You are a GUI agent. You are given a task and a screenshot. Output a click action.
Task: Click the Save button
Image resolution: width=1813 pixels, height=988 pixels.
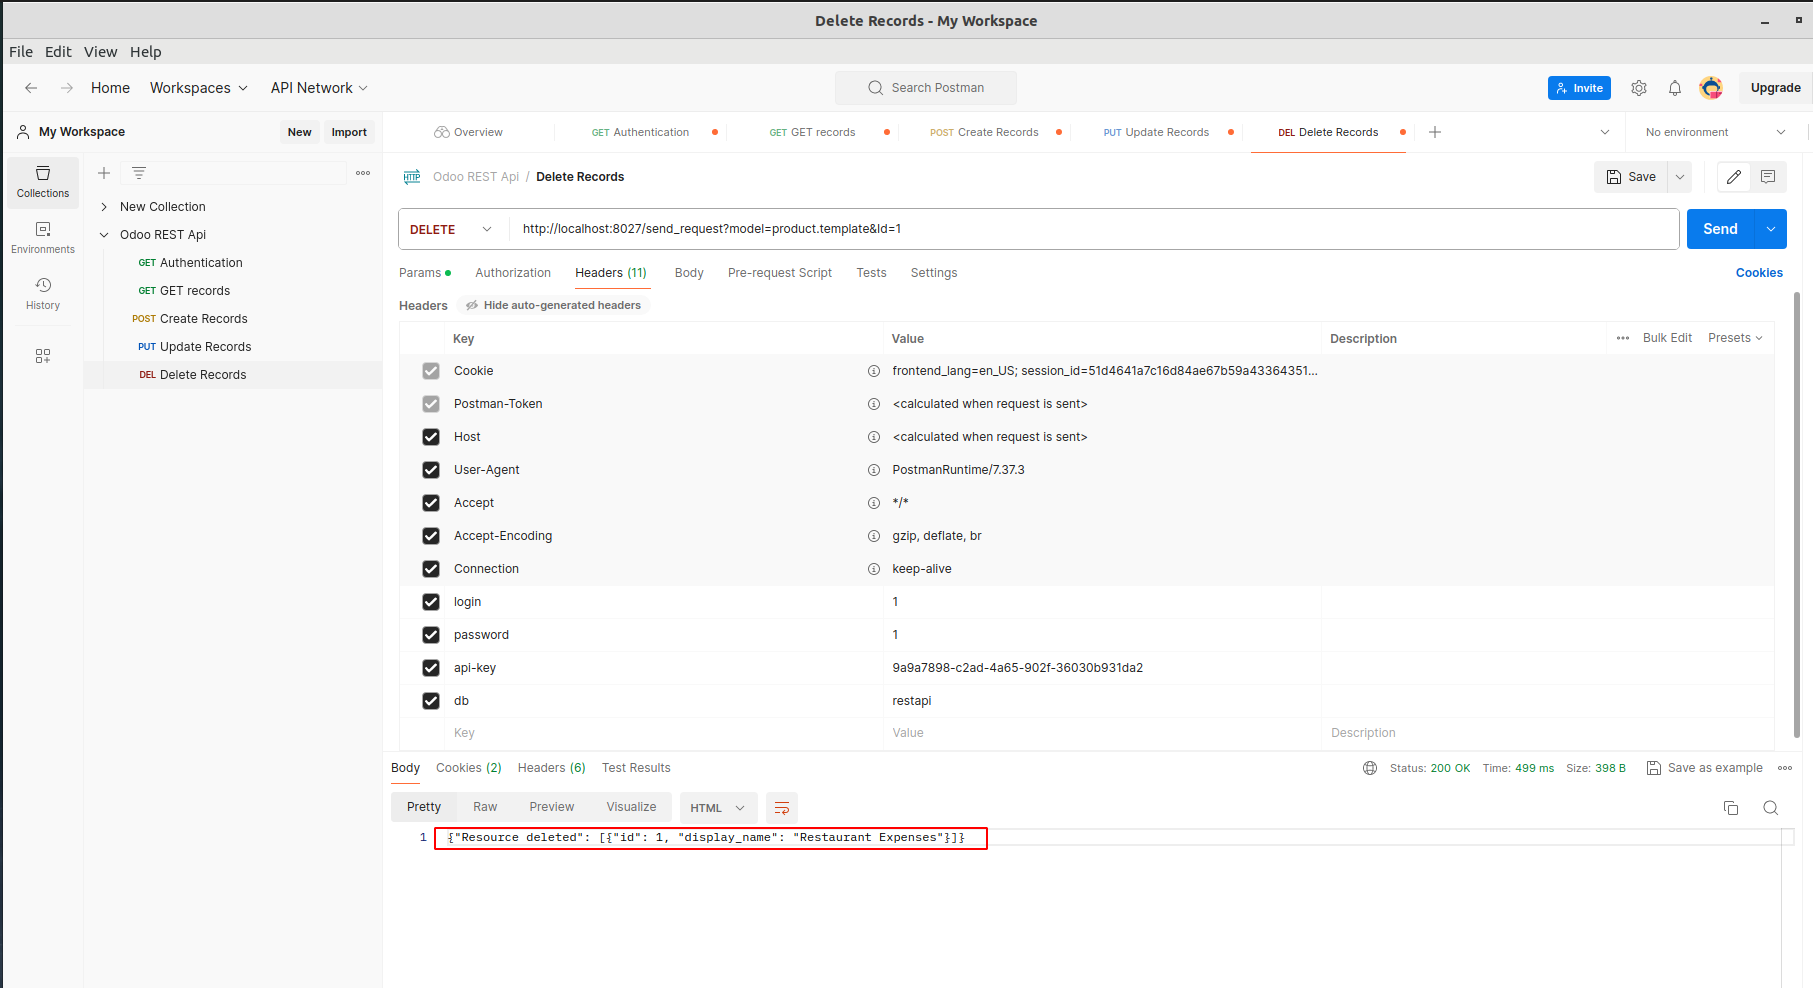tap(1631, 177)
